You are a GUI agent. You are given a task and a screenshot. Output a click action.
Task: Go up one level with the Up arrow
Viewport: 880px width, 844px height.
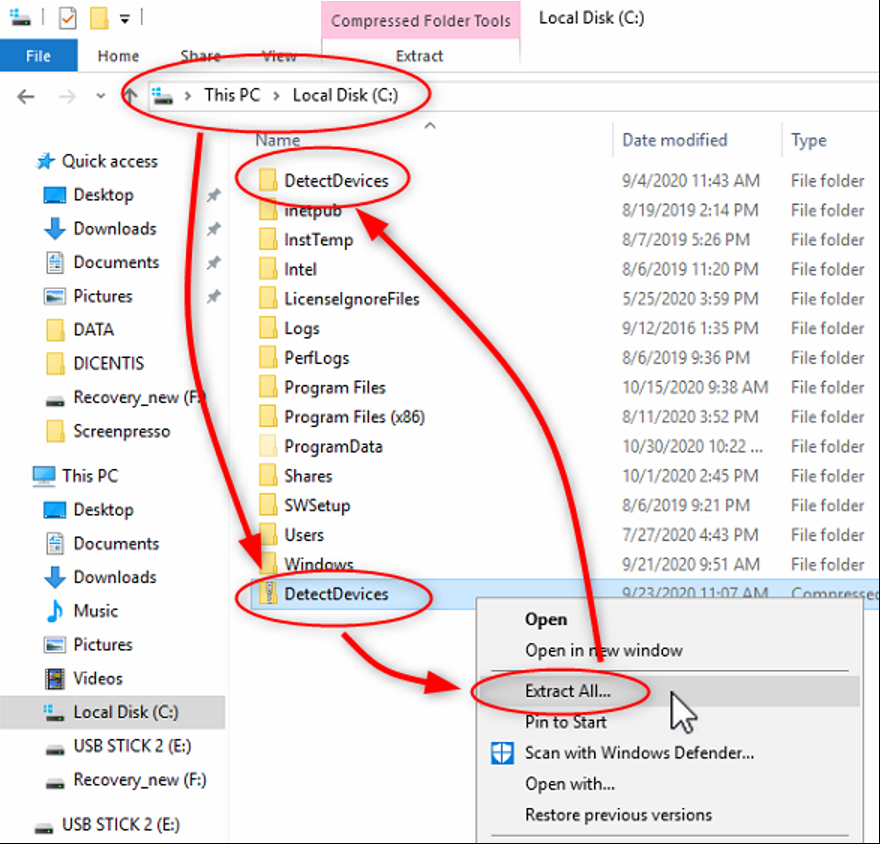(x=130, y=95)
